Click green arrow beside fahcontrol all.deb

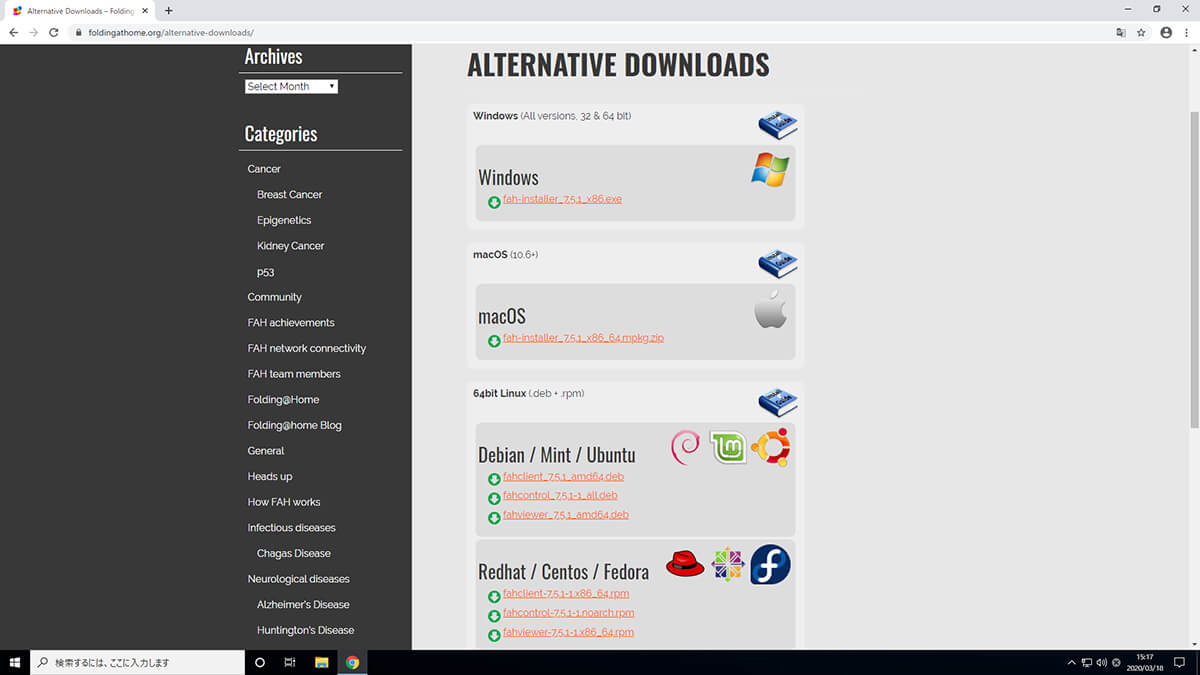click(x=494, y=498)
